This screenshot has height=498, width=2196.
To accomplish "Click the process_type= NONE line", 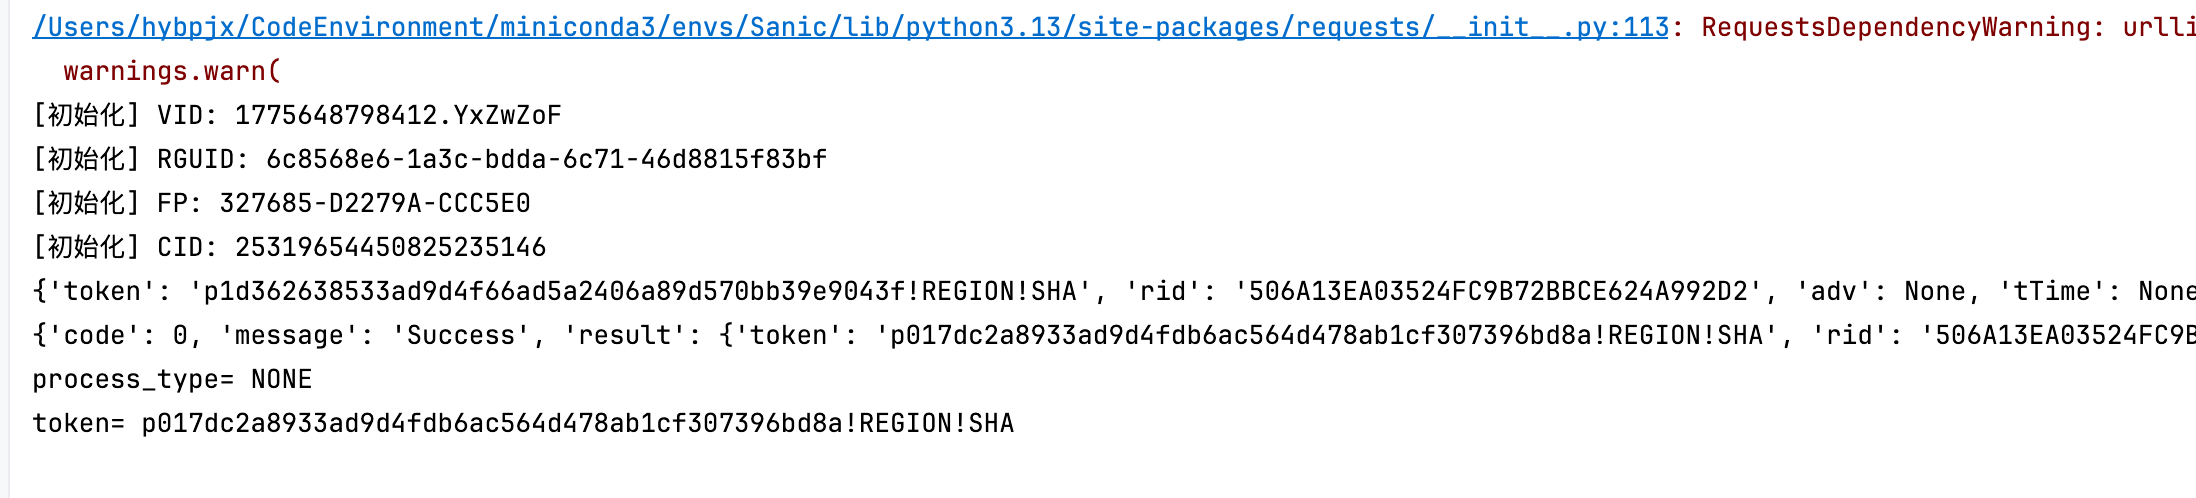I will pyautogui.click(x=172, y=379).
